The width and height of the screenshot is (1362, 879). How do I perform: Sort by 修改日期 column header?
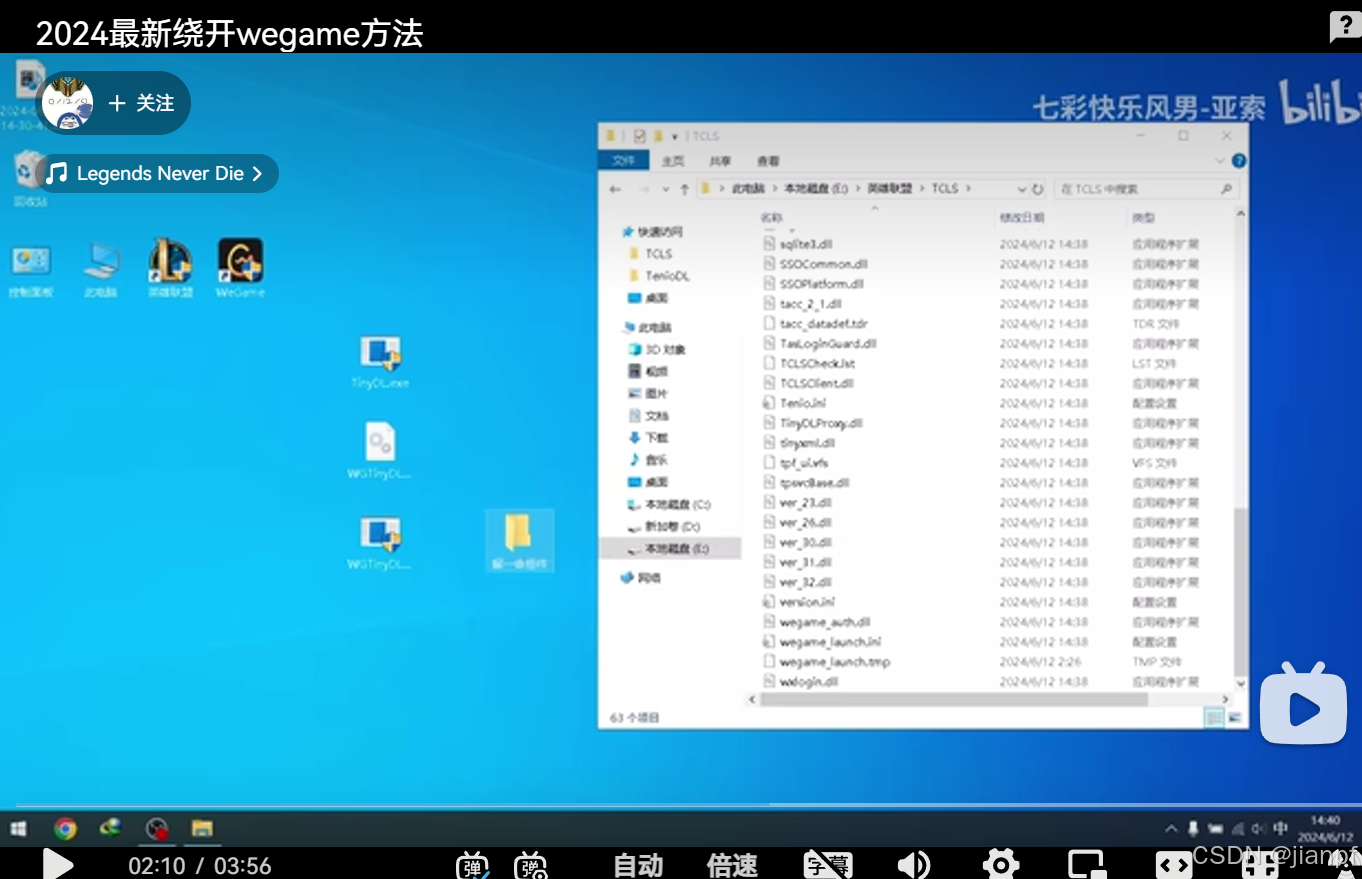point(1021,217)
